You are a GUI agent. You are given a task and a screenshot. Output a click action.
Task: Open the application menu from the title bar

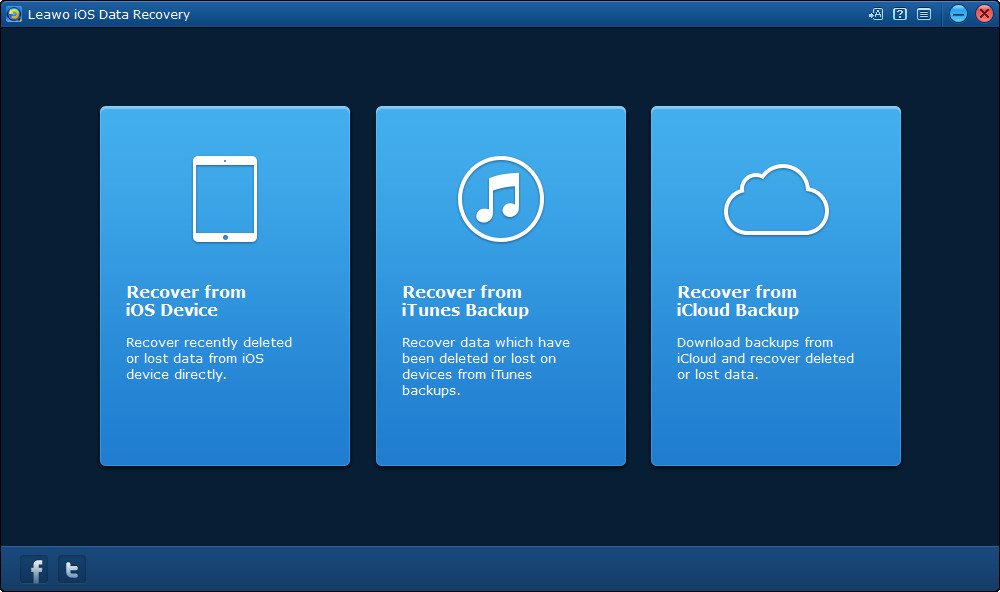pos(925,14)
